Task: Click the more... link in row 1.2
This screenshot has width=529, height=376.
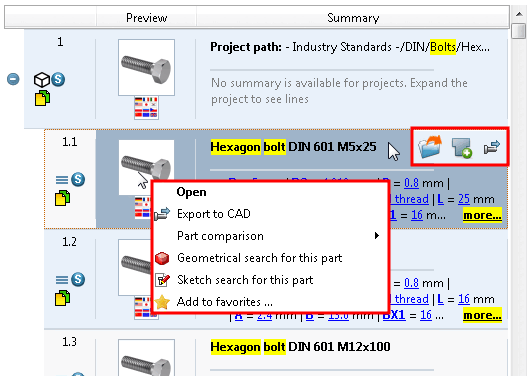Action: click(482, 315)
